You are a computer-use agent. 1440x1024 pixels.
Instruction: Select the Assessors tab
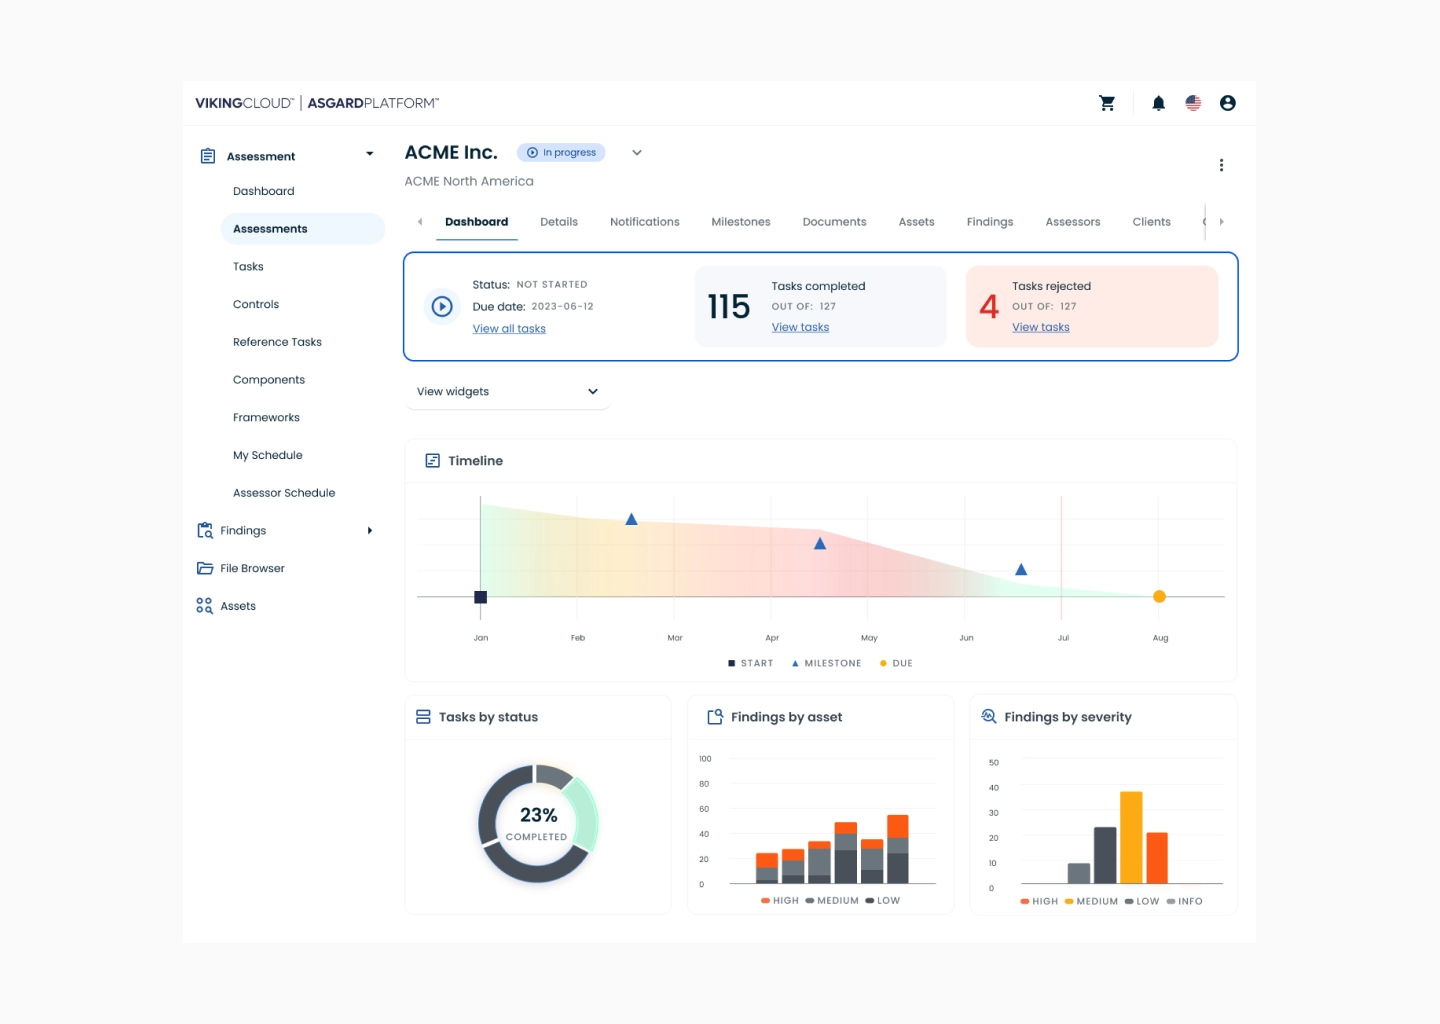point(1073,222)
